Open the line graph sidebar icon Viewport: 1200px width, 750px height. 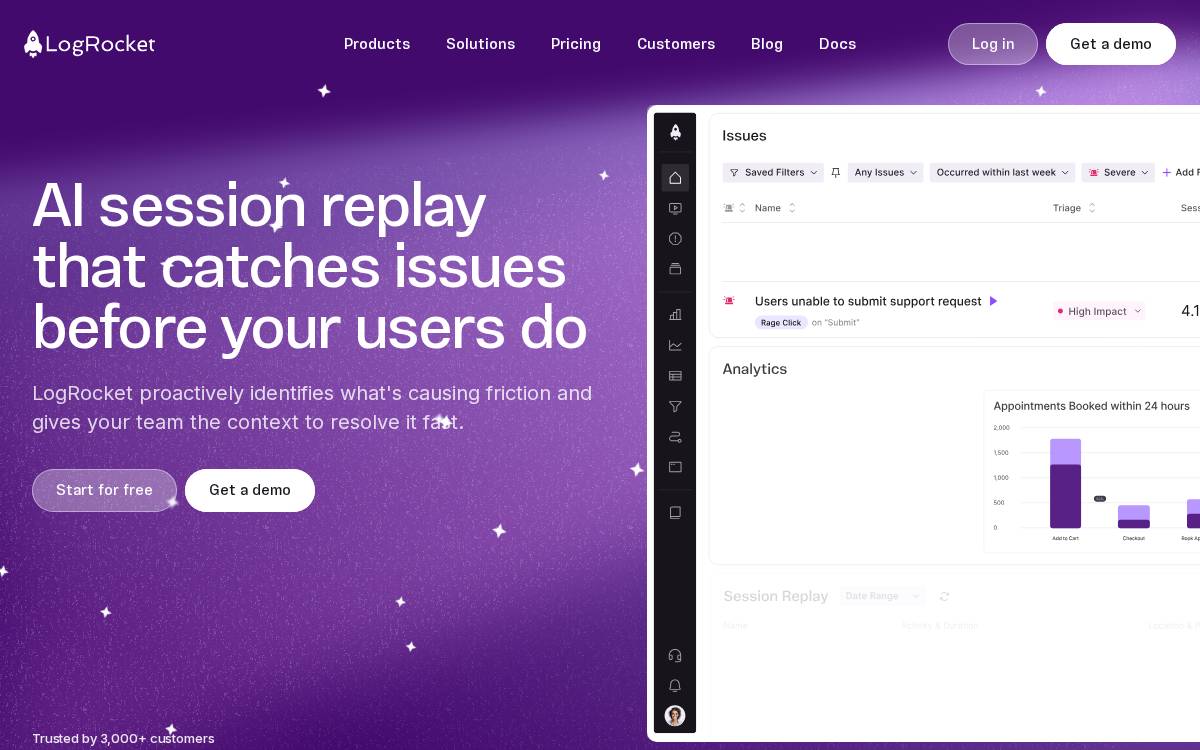click(x=675, y=345)
